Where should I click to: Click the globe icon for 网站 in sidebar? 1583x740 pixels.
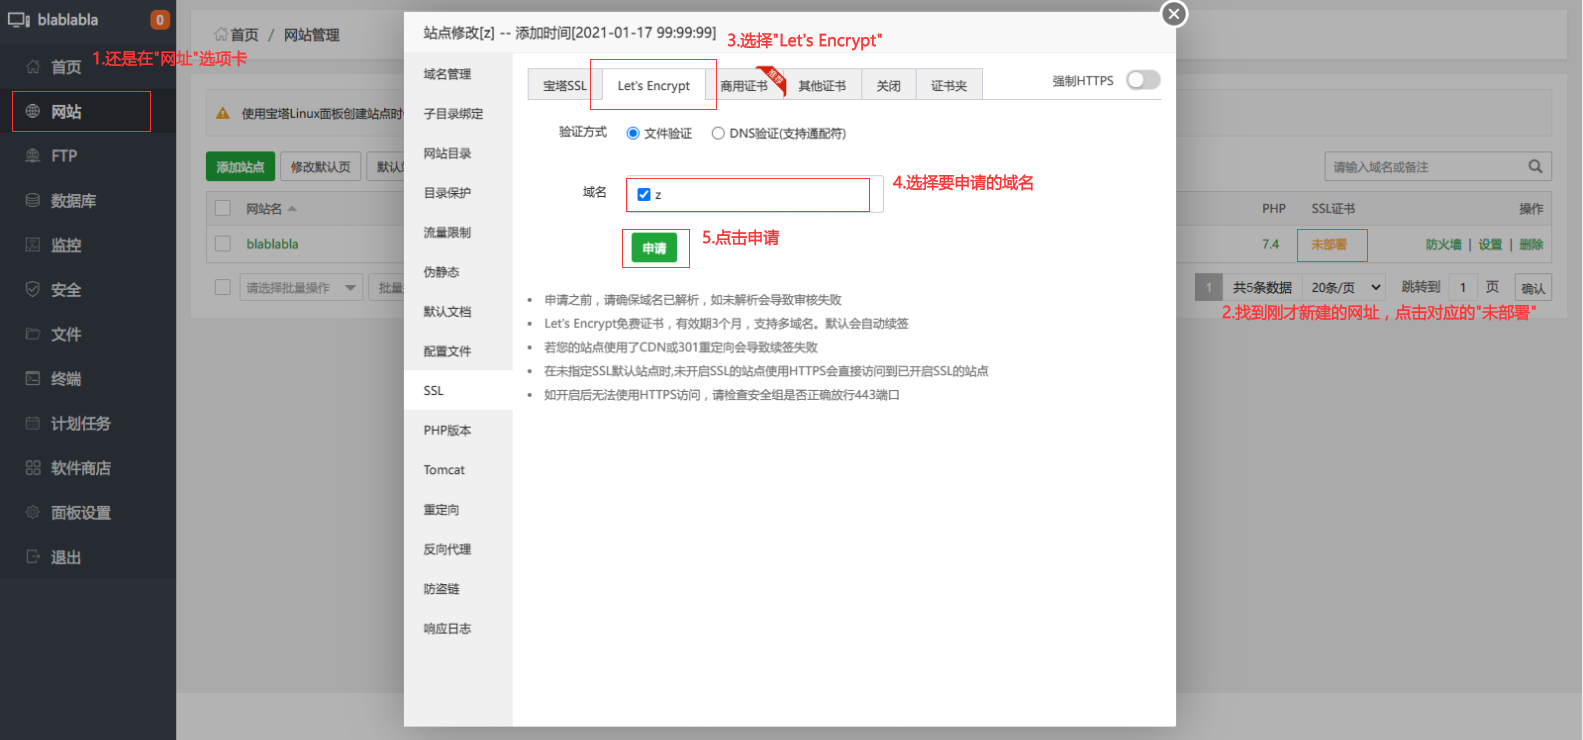click(33, 111)
